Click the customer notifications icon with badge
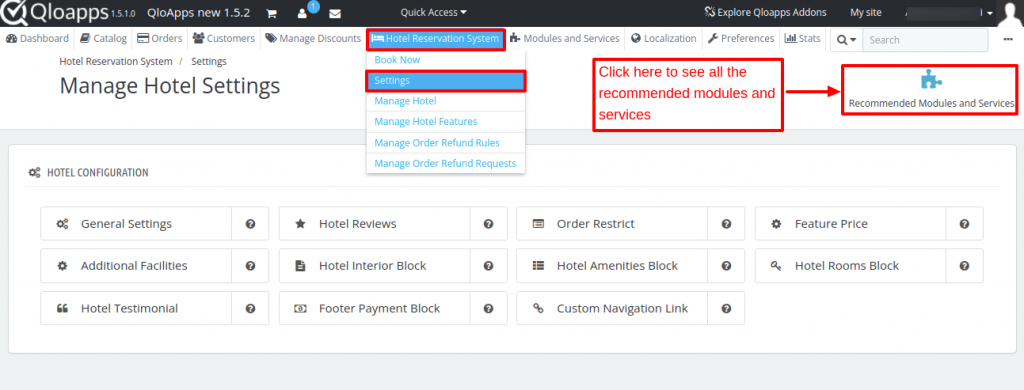 pyautogui.click(x=304, y=11)
